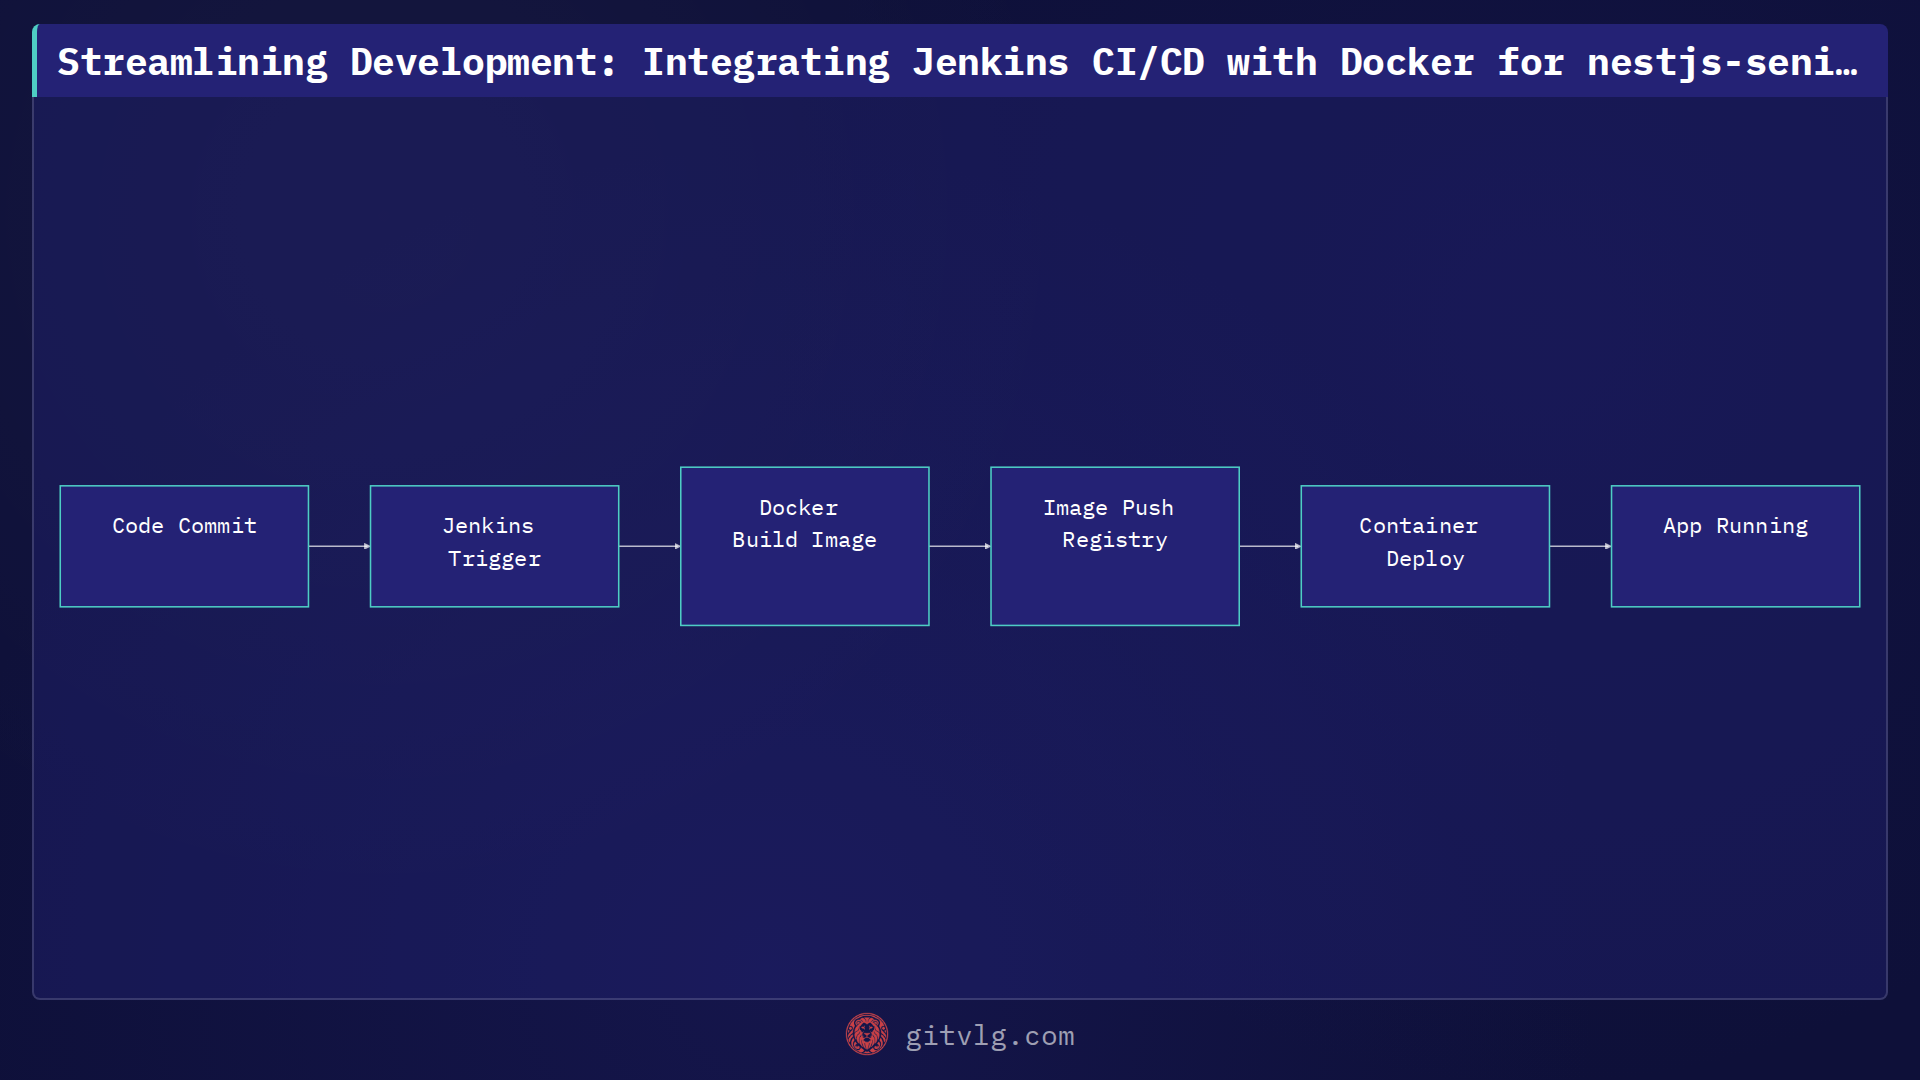Screen dimensions: 1920x1080
Task: Click the Streamlining Development title text
Action: pyautogui.click(x=957, y=62)
